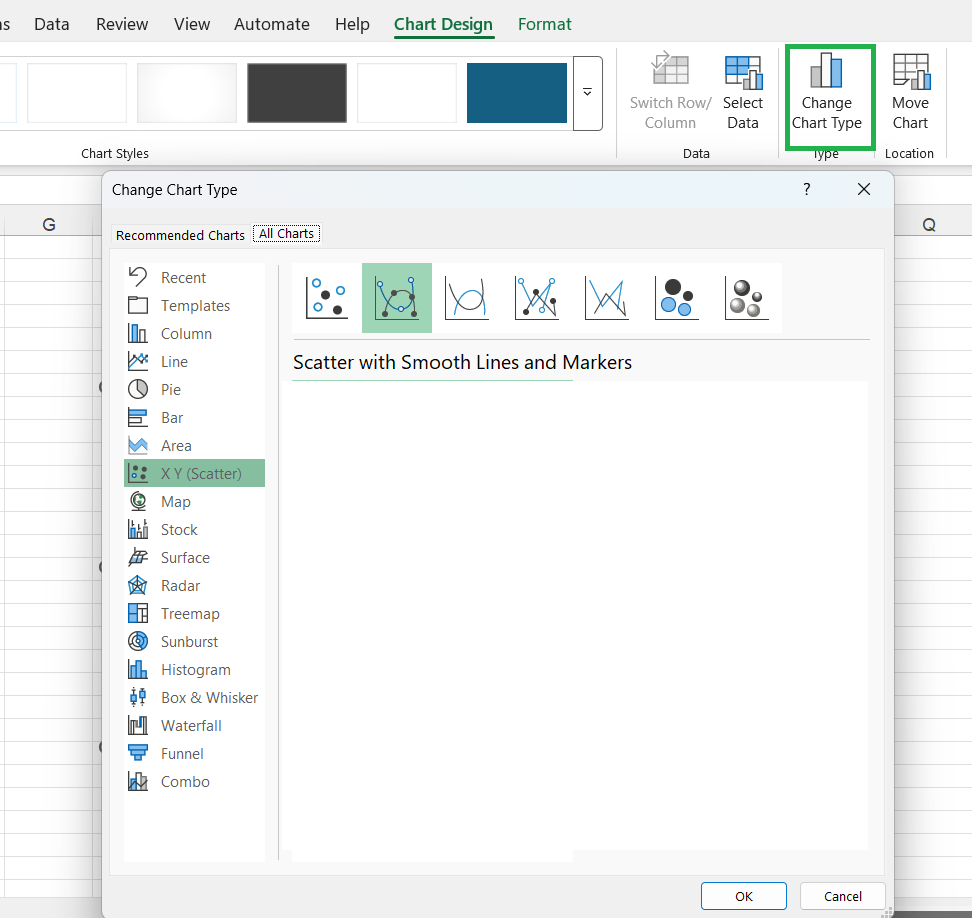Select Scatter with Straight Lines subtype icon
This screenshot has width=972, height=918.
point(607,298)
